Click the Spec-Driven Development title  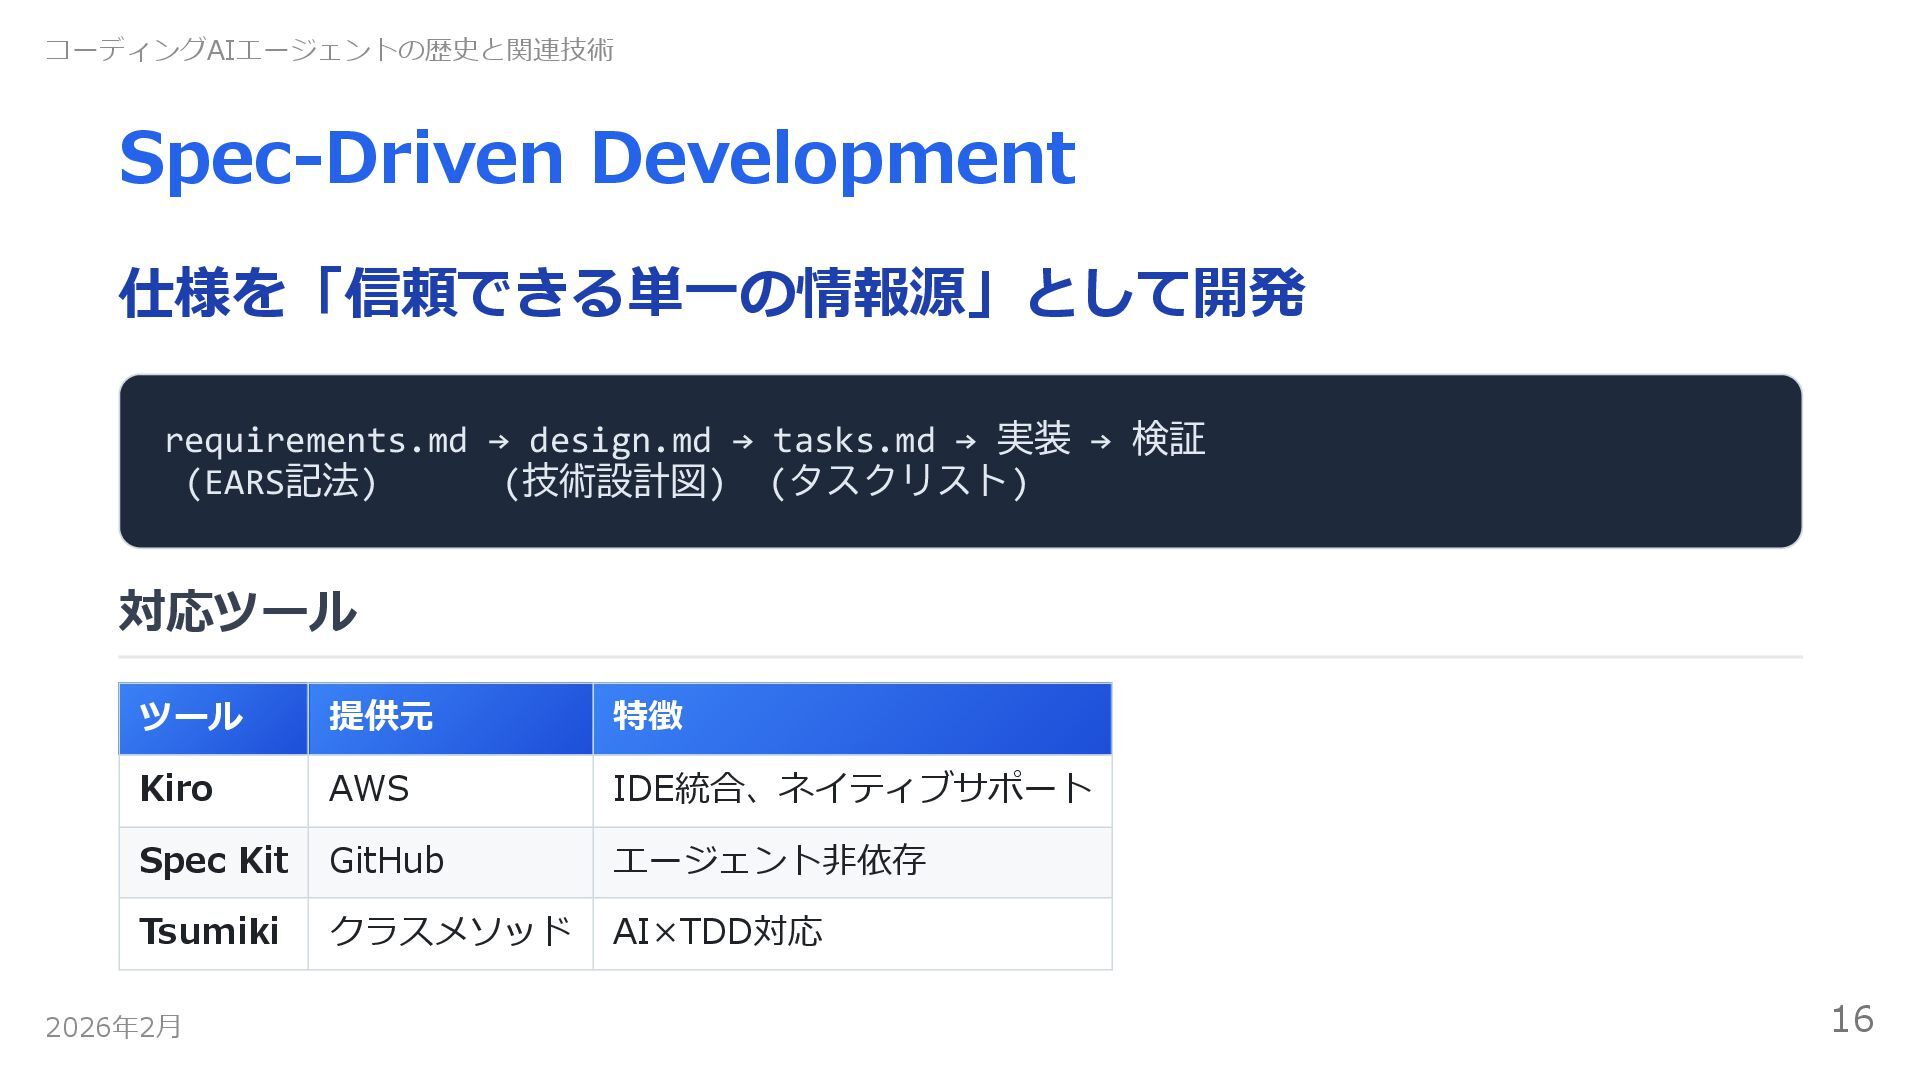596,158
